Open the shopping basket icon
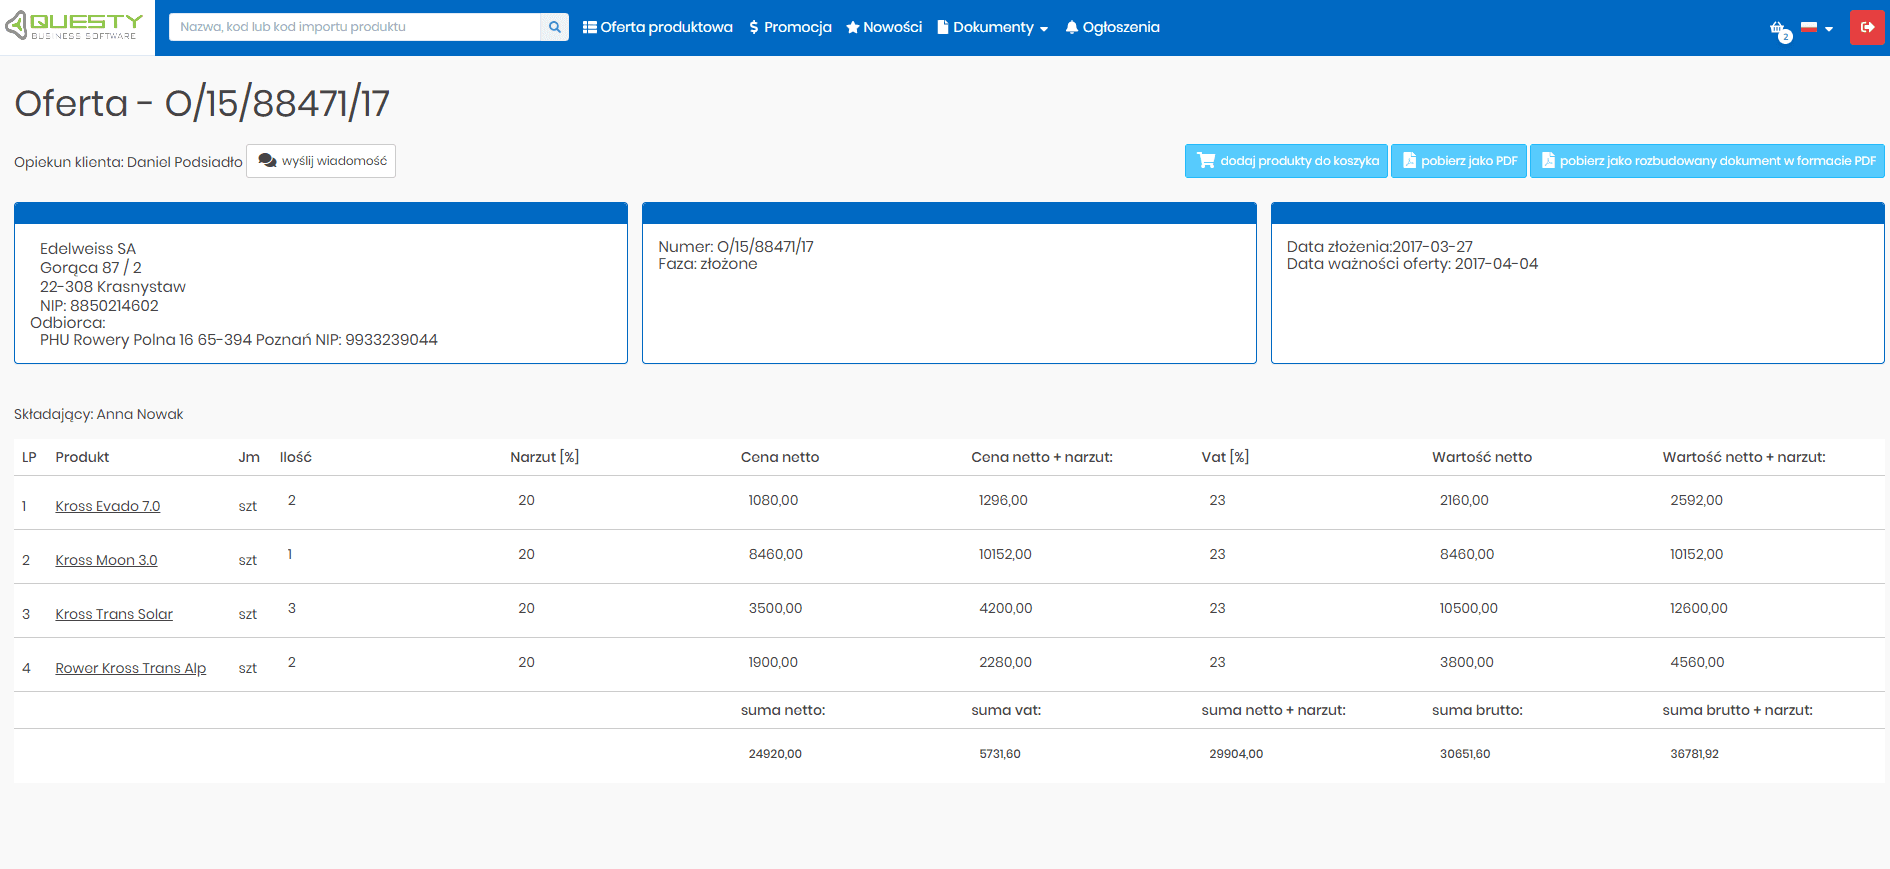Screen dimensions: 1890x869 click(1779, 29)
